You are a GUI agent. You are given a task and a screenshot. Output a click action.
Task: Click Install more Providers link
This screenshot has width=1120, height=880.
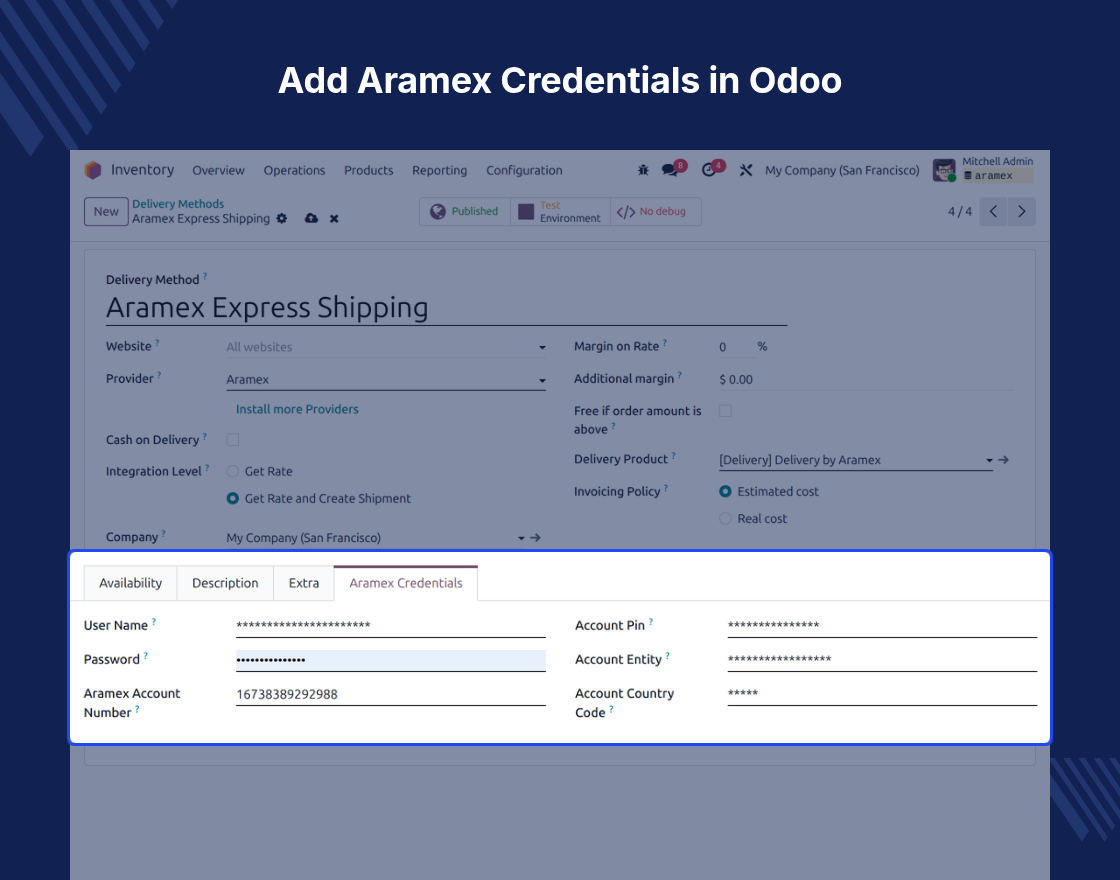(x=297, y=409)
